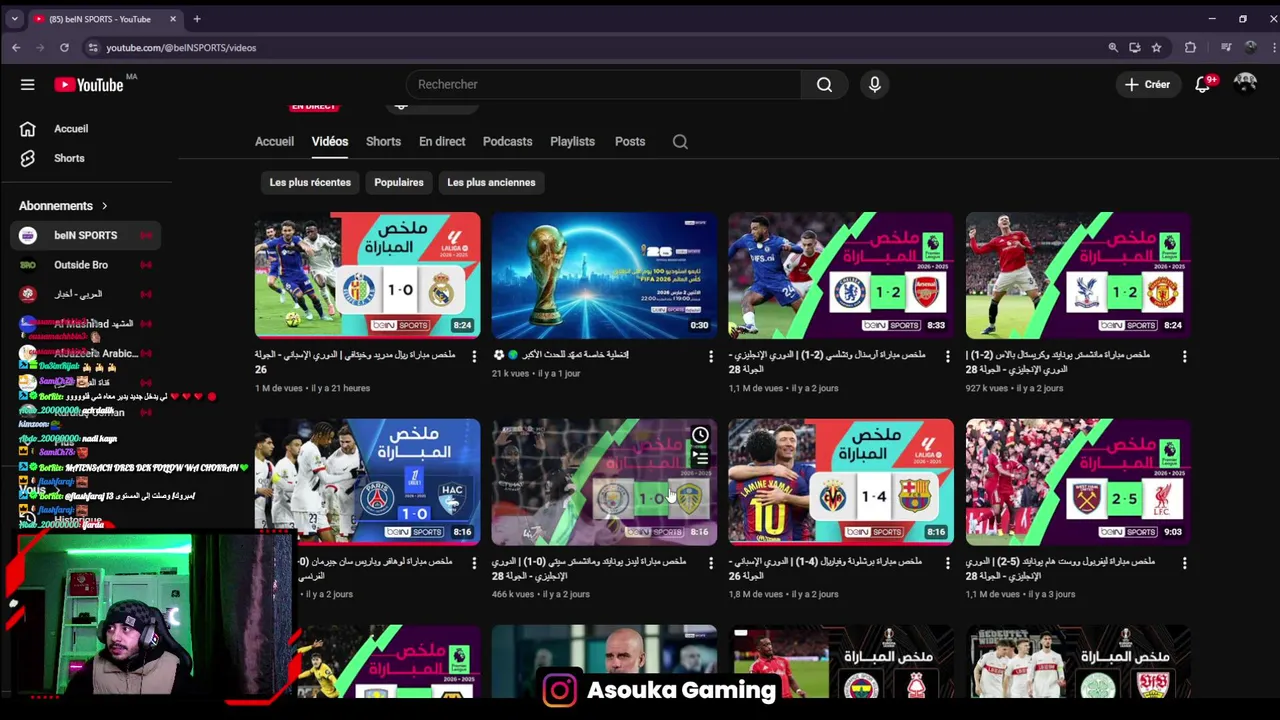Go back with the browser back arrow
1280x720 pixels.
[16, 47]
